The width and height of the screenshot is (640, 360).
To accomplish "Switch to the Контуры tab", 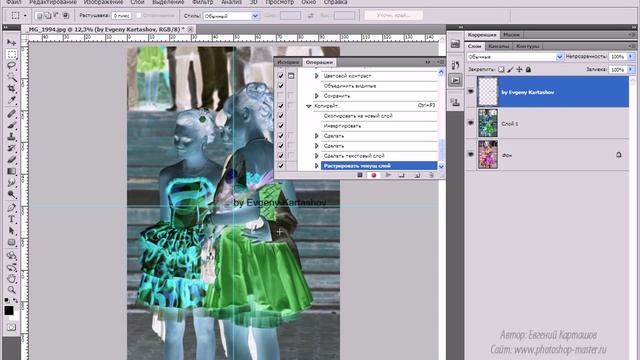I will coord(528,46).
